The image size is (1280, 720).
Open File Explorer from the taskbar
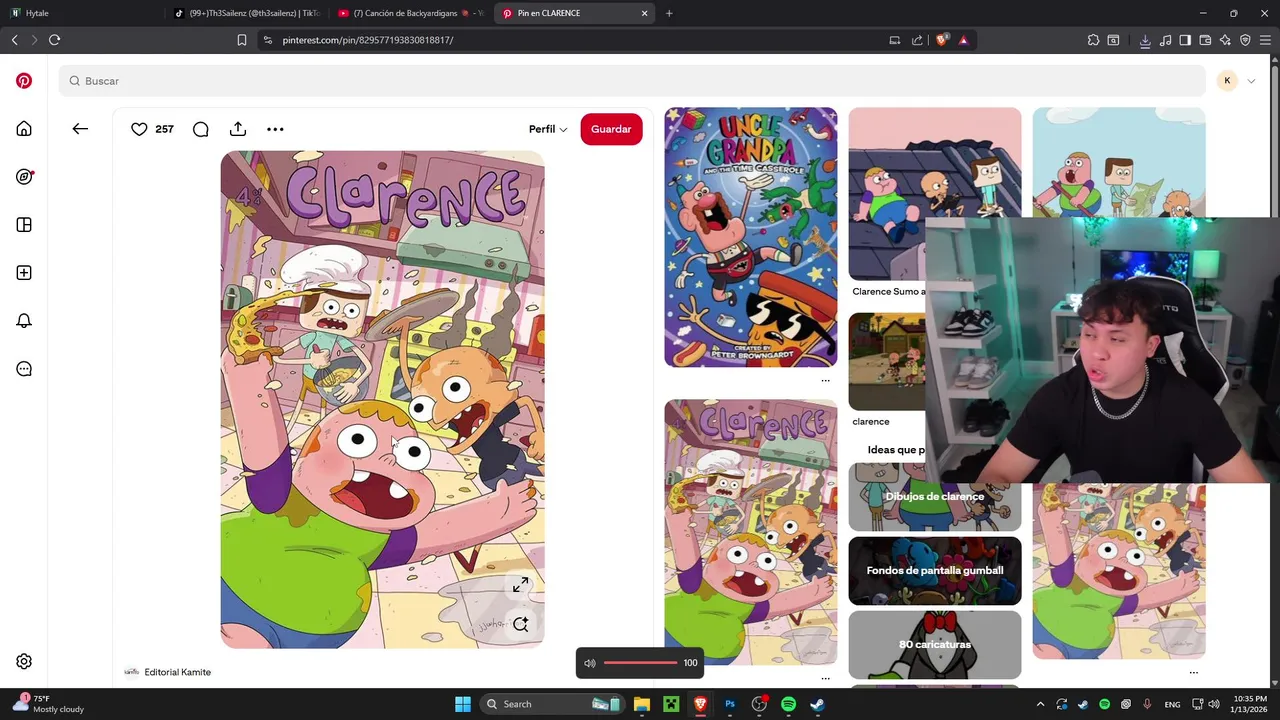click(x=642, y=704)
